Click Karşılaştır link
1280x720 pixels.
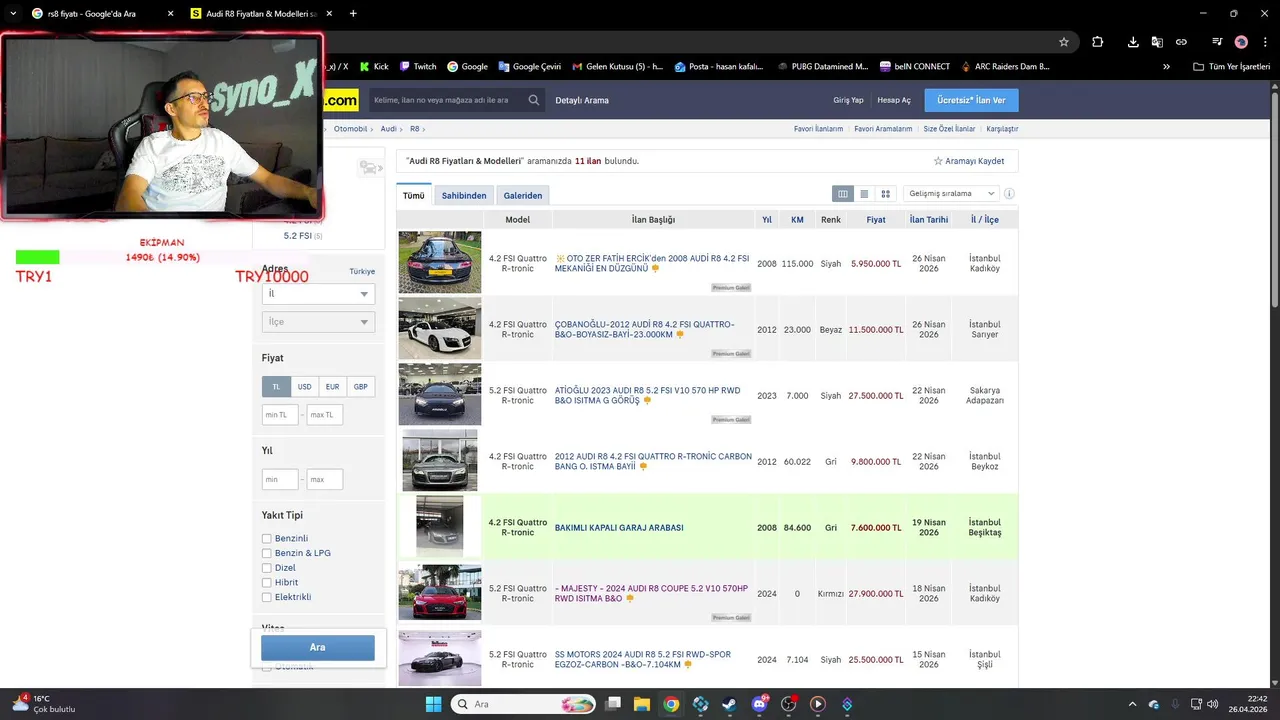click(x=1002, y=129)
